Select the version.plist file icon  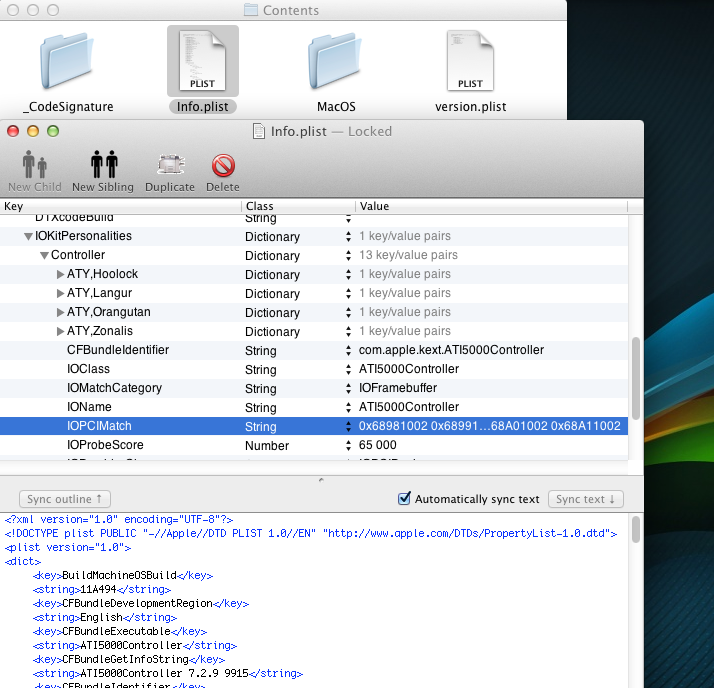(470, 61)
